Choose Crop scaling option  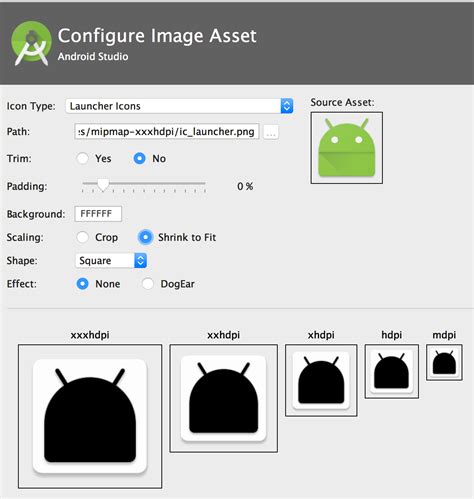82,237
